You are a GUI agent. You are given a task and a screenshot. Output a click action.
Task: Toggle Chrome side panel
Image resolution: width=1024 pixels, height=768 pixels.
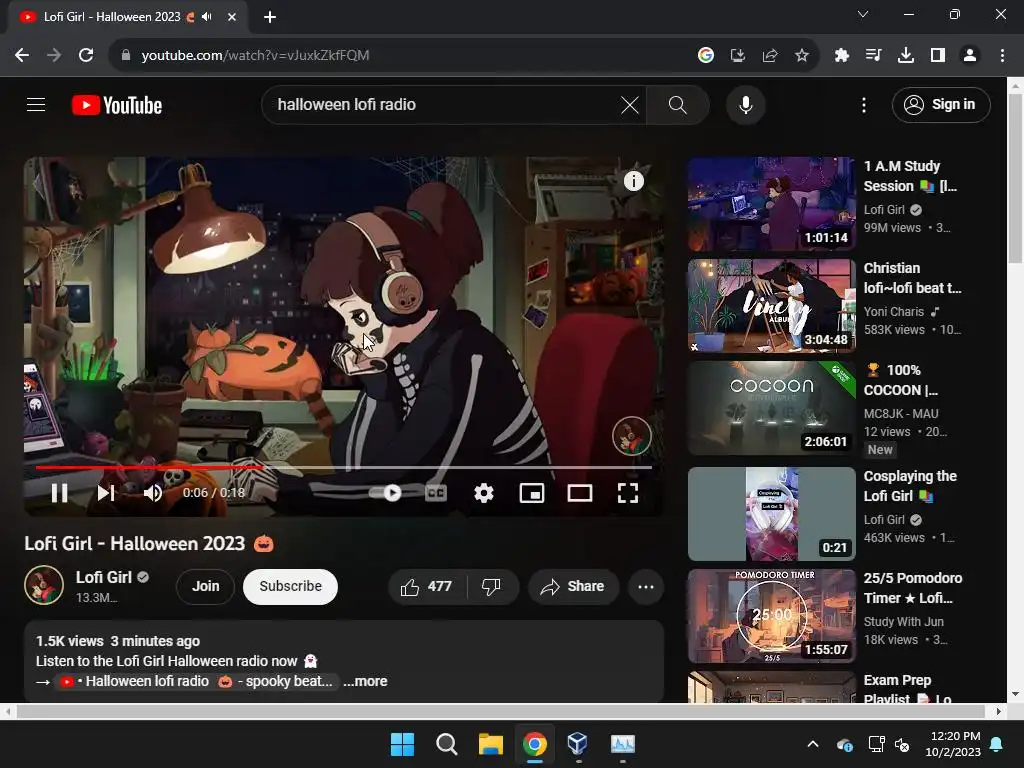[938, 56]
